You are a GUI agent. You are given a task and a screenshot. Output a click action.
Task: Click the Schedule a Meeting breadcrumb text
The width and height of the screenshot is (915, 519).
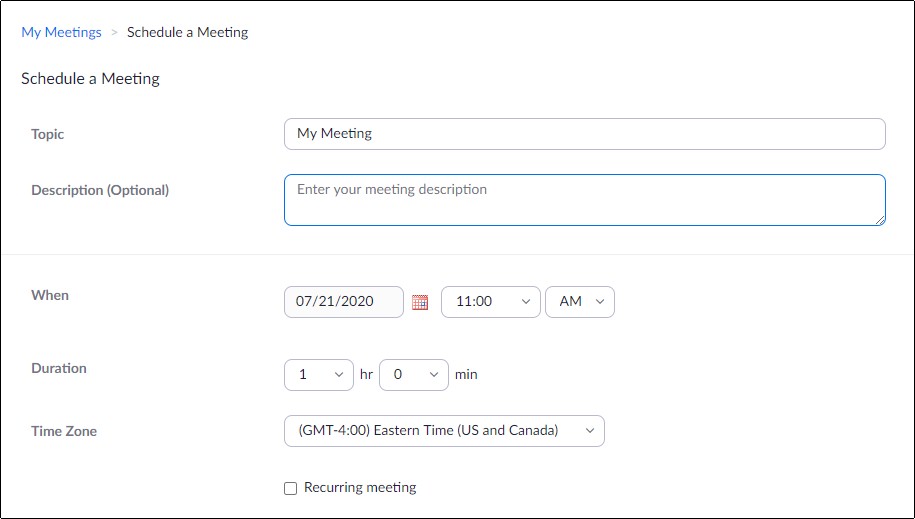tap(187, 32)
